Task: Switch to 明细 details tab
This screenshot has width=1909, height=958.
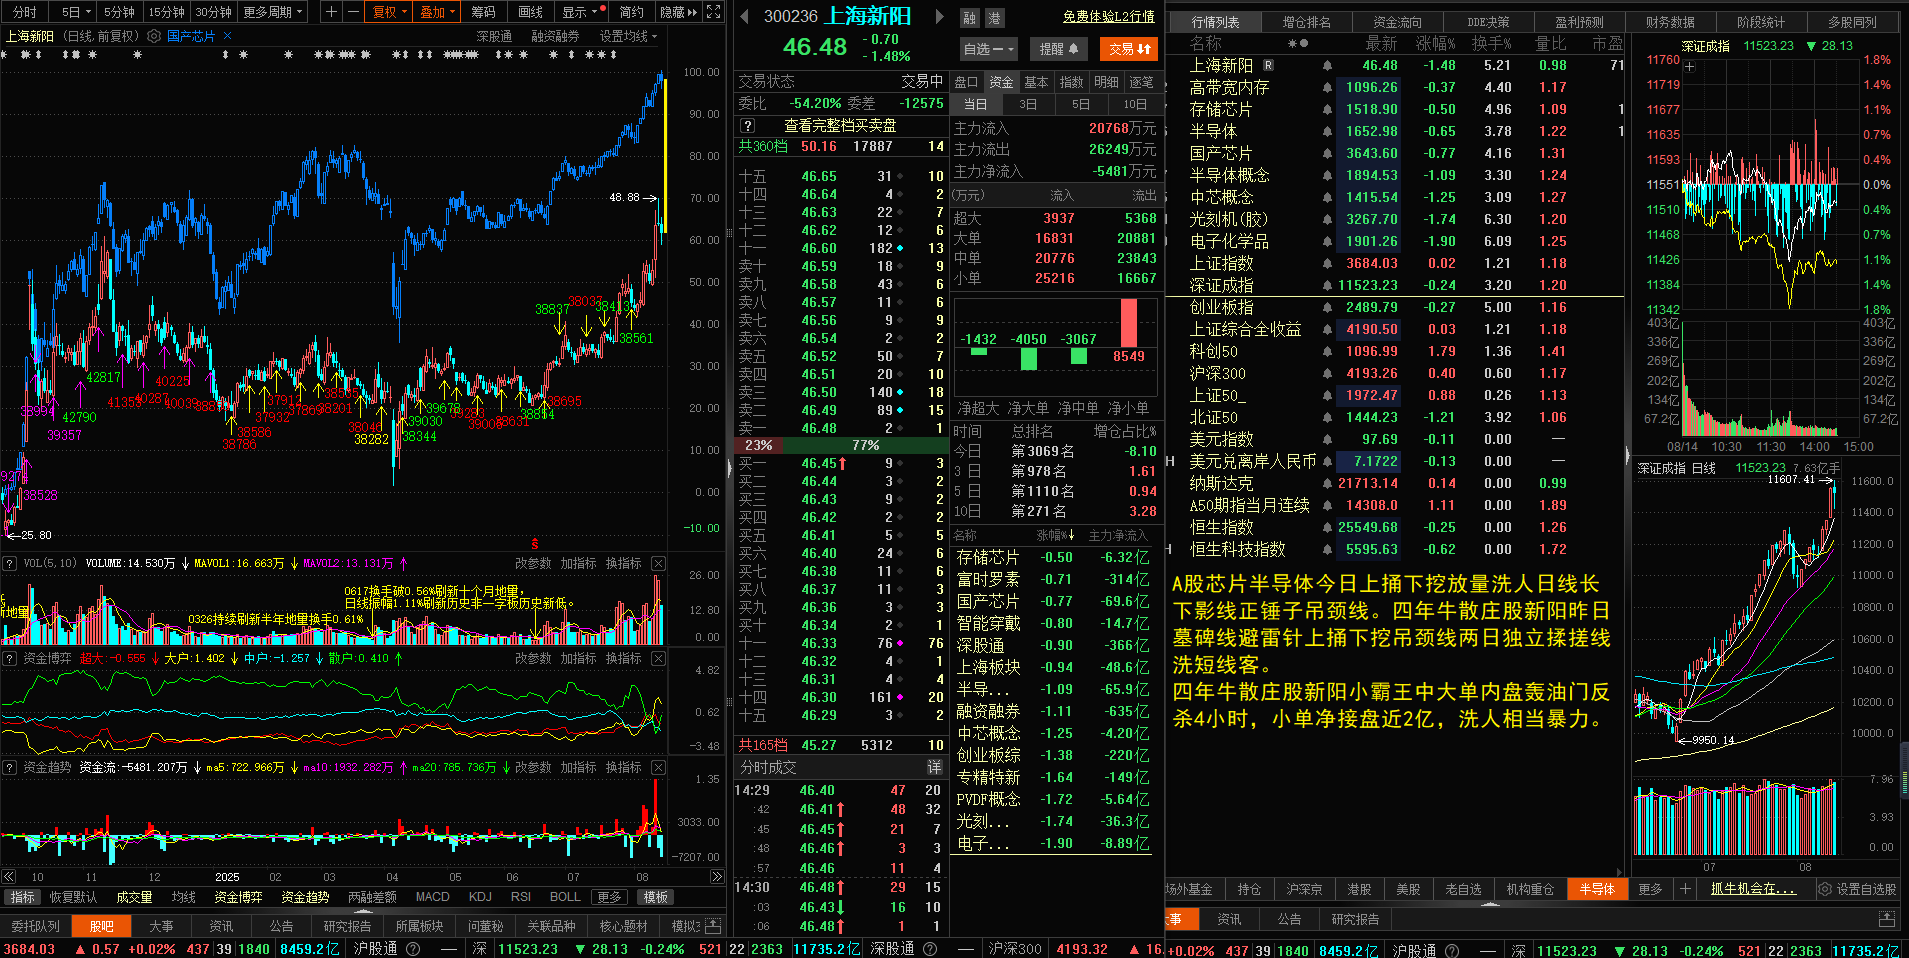Action: click(1107, 82)
